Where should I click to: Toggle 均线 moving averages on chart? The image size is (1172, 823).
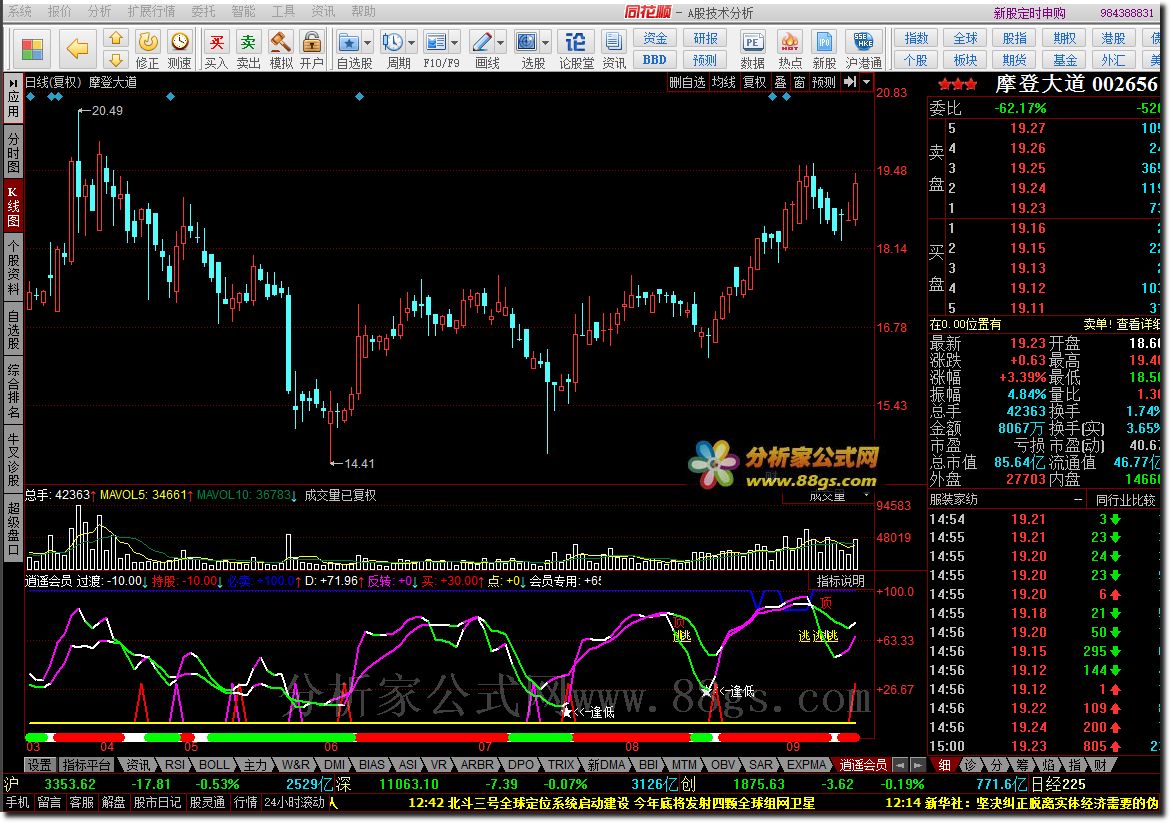(x=724, y=82)
